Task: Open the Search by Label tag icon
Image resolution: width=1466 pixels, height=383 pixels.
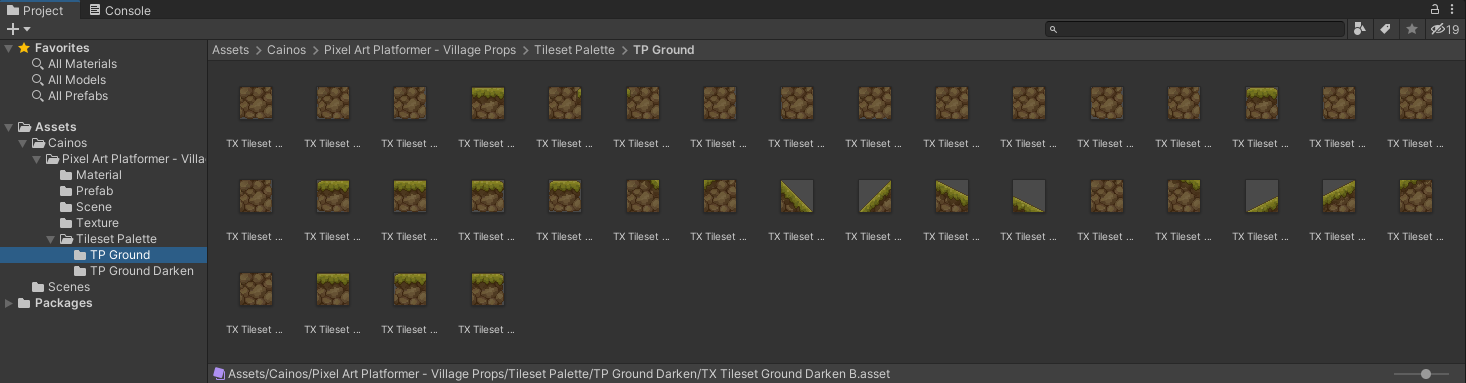Action: pos(1385,29)
